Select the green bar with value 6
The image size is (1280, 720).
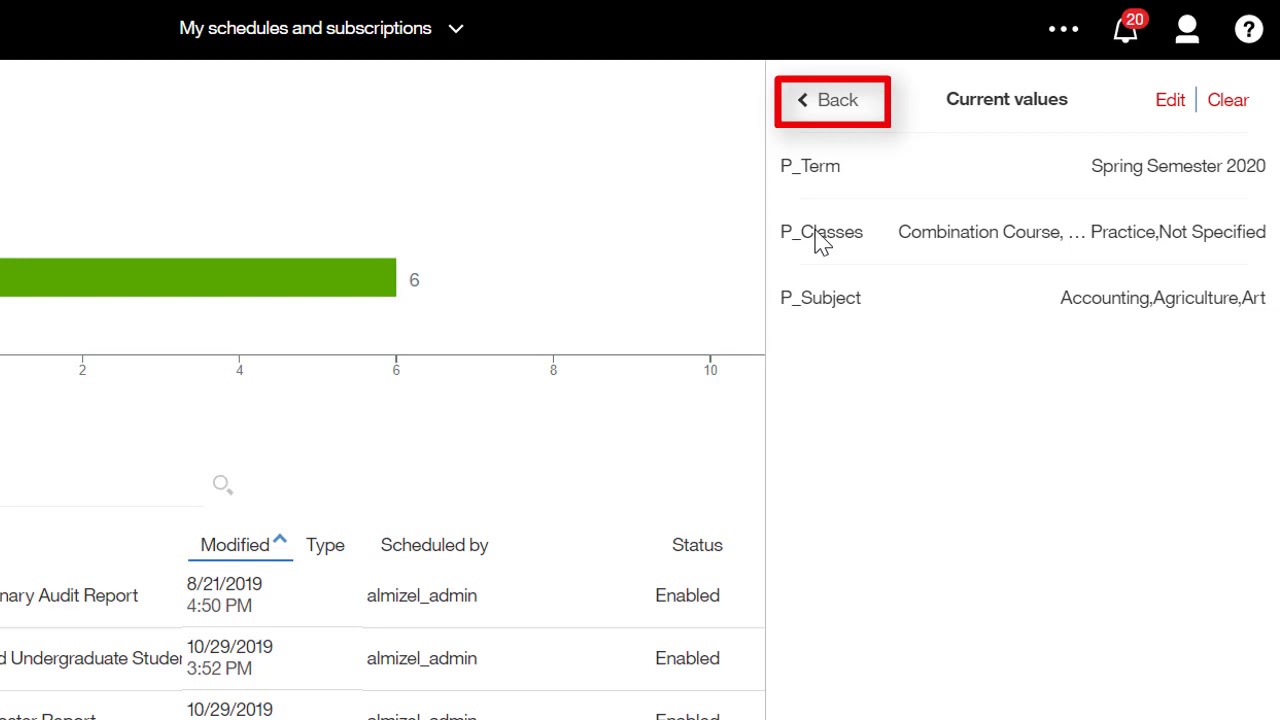point(198,278)
